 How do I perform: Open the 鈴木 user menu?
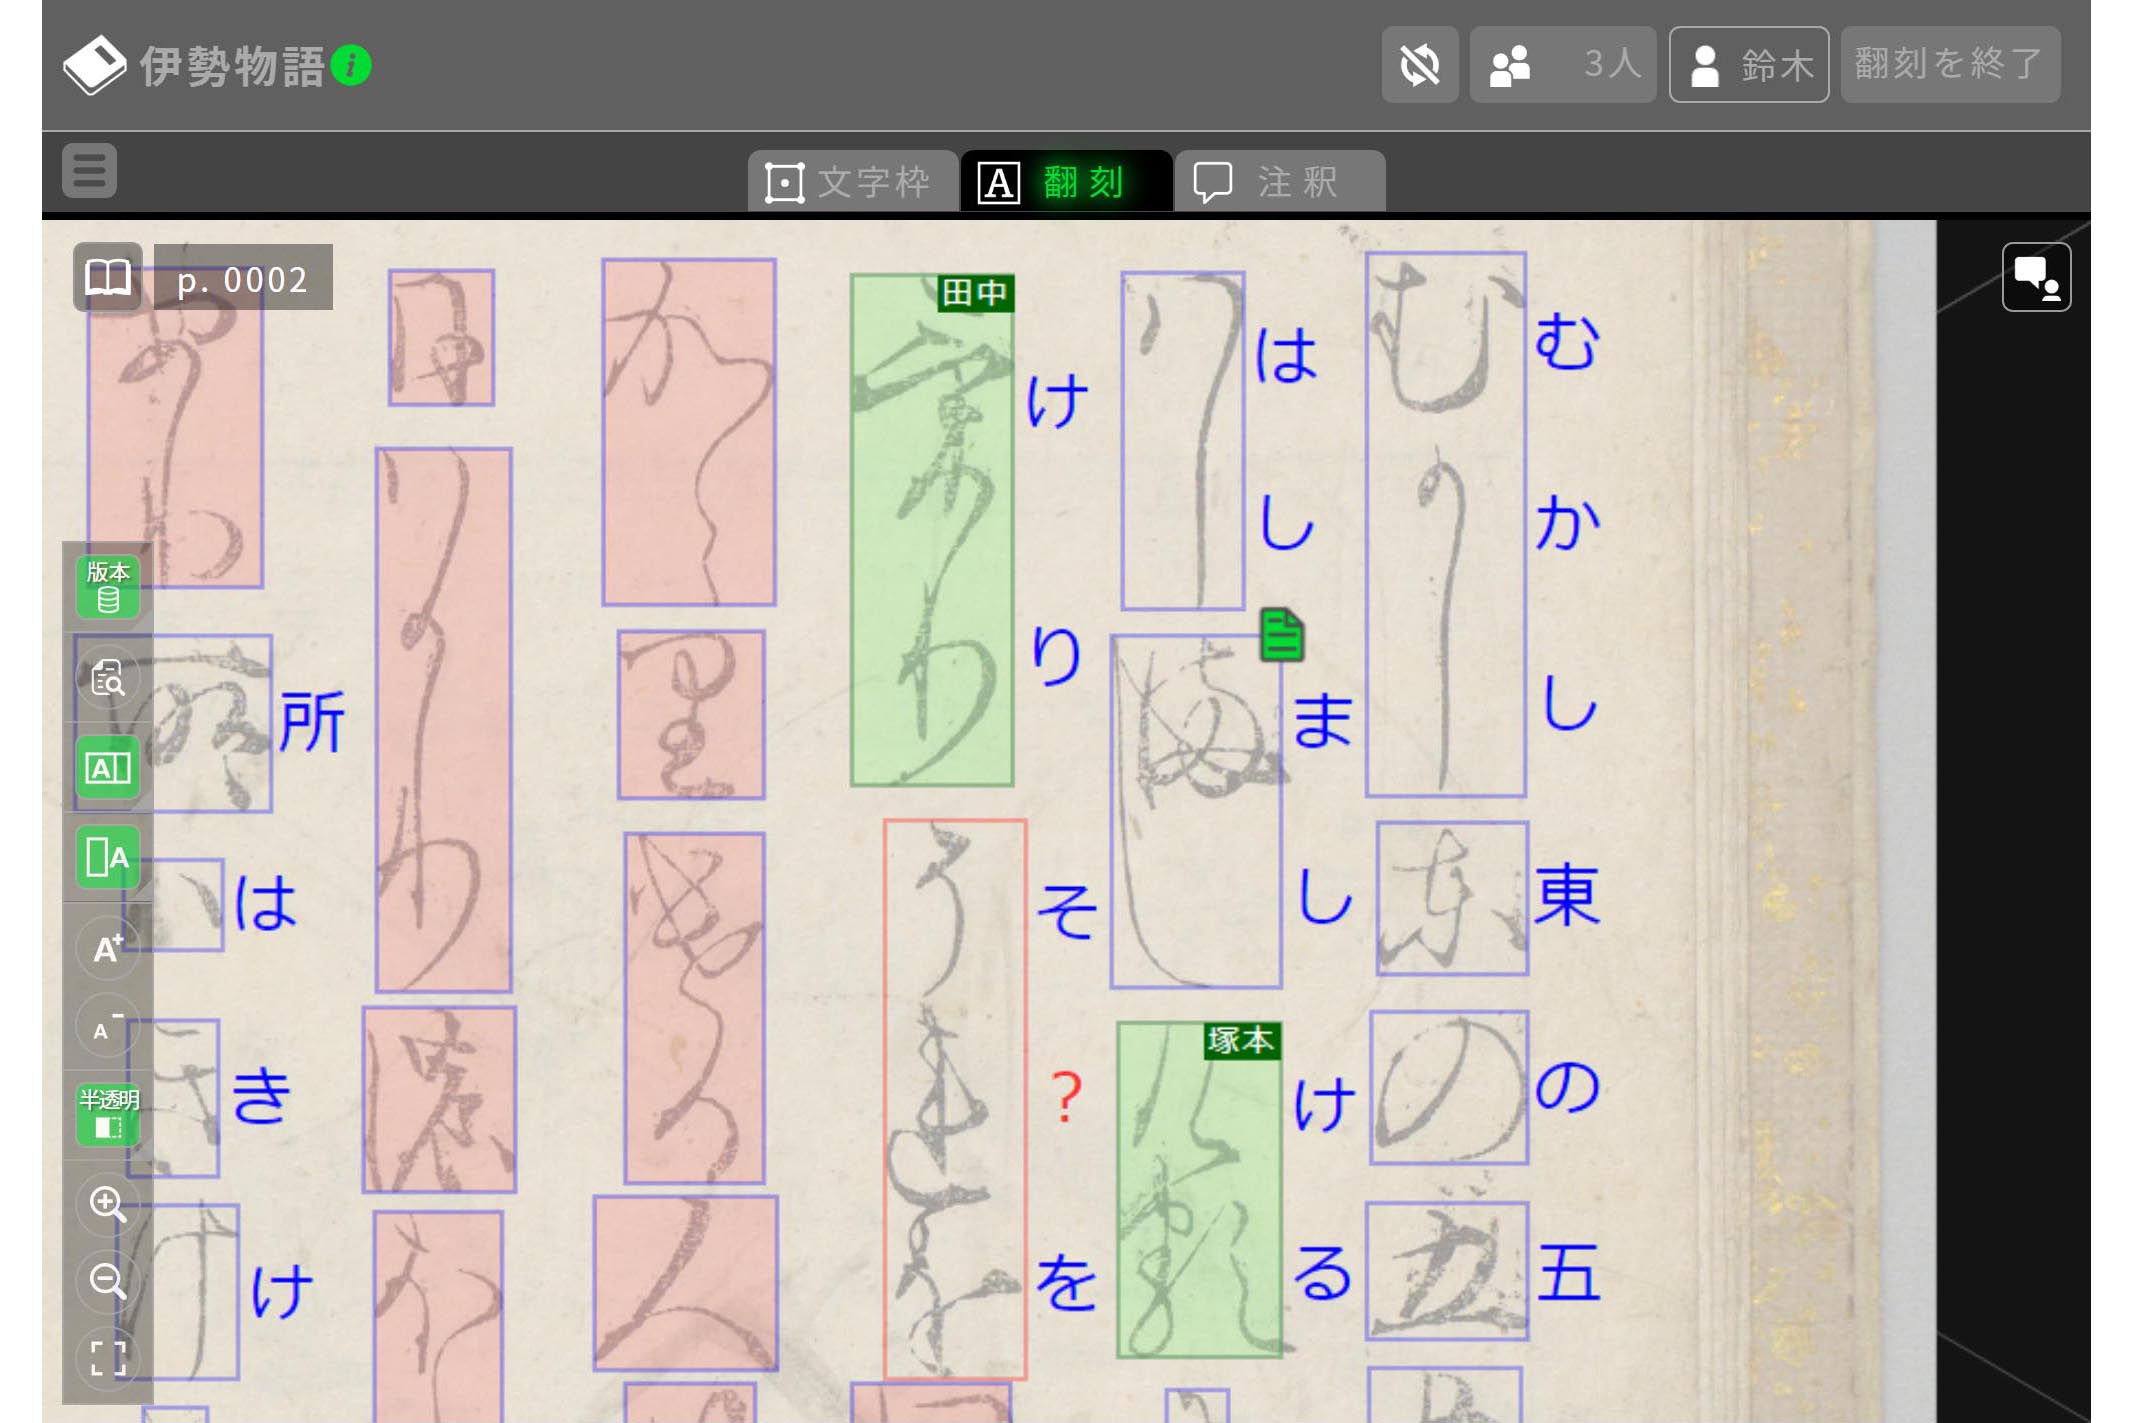1748,66
